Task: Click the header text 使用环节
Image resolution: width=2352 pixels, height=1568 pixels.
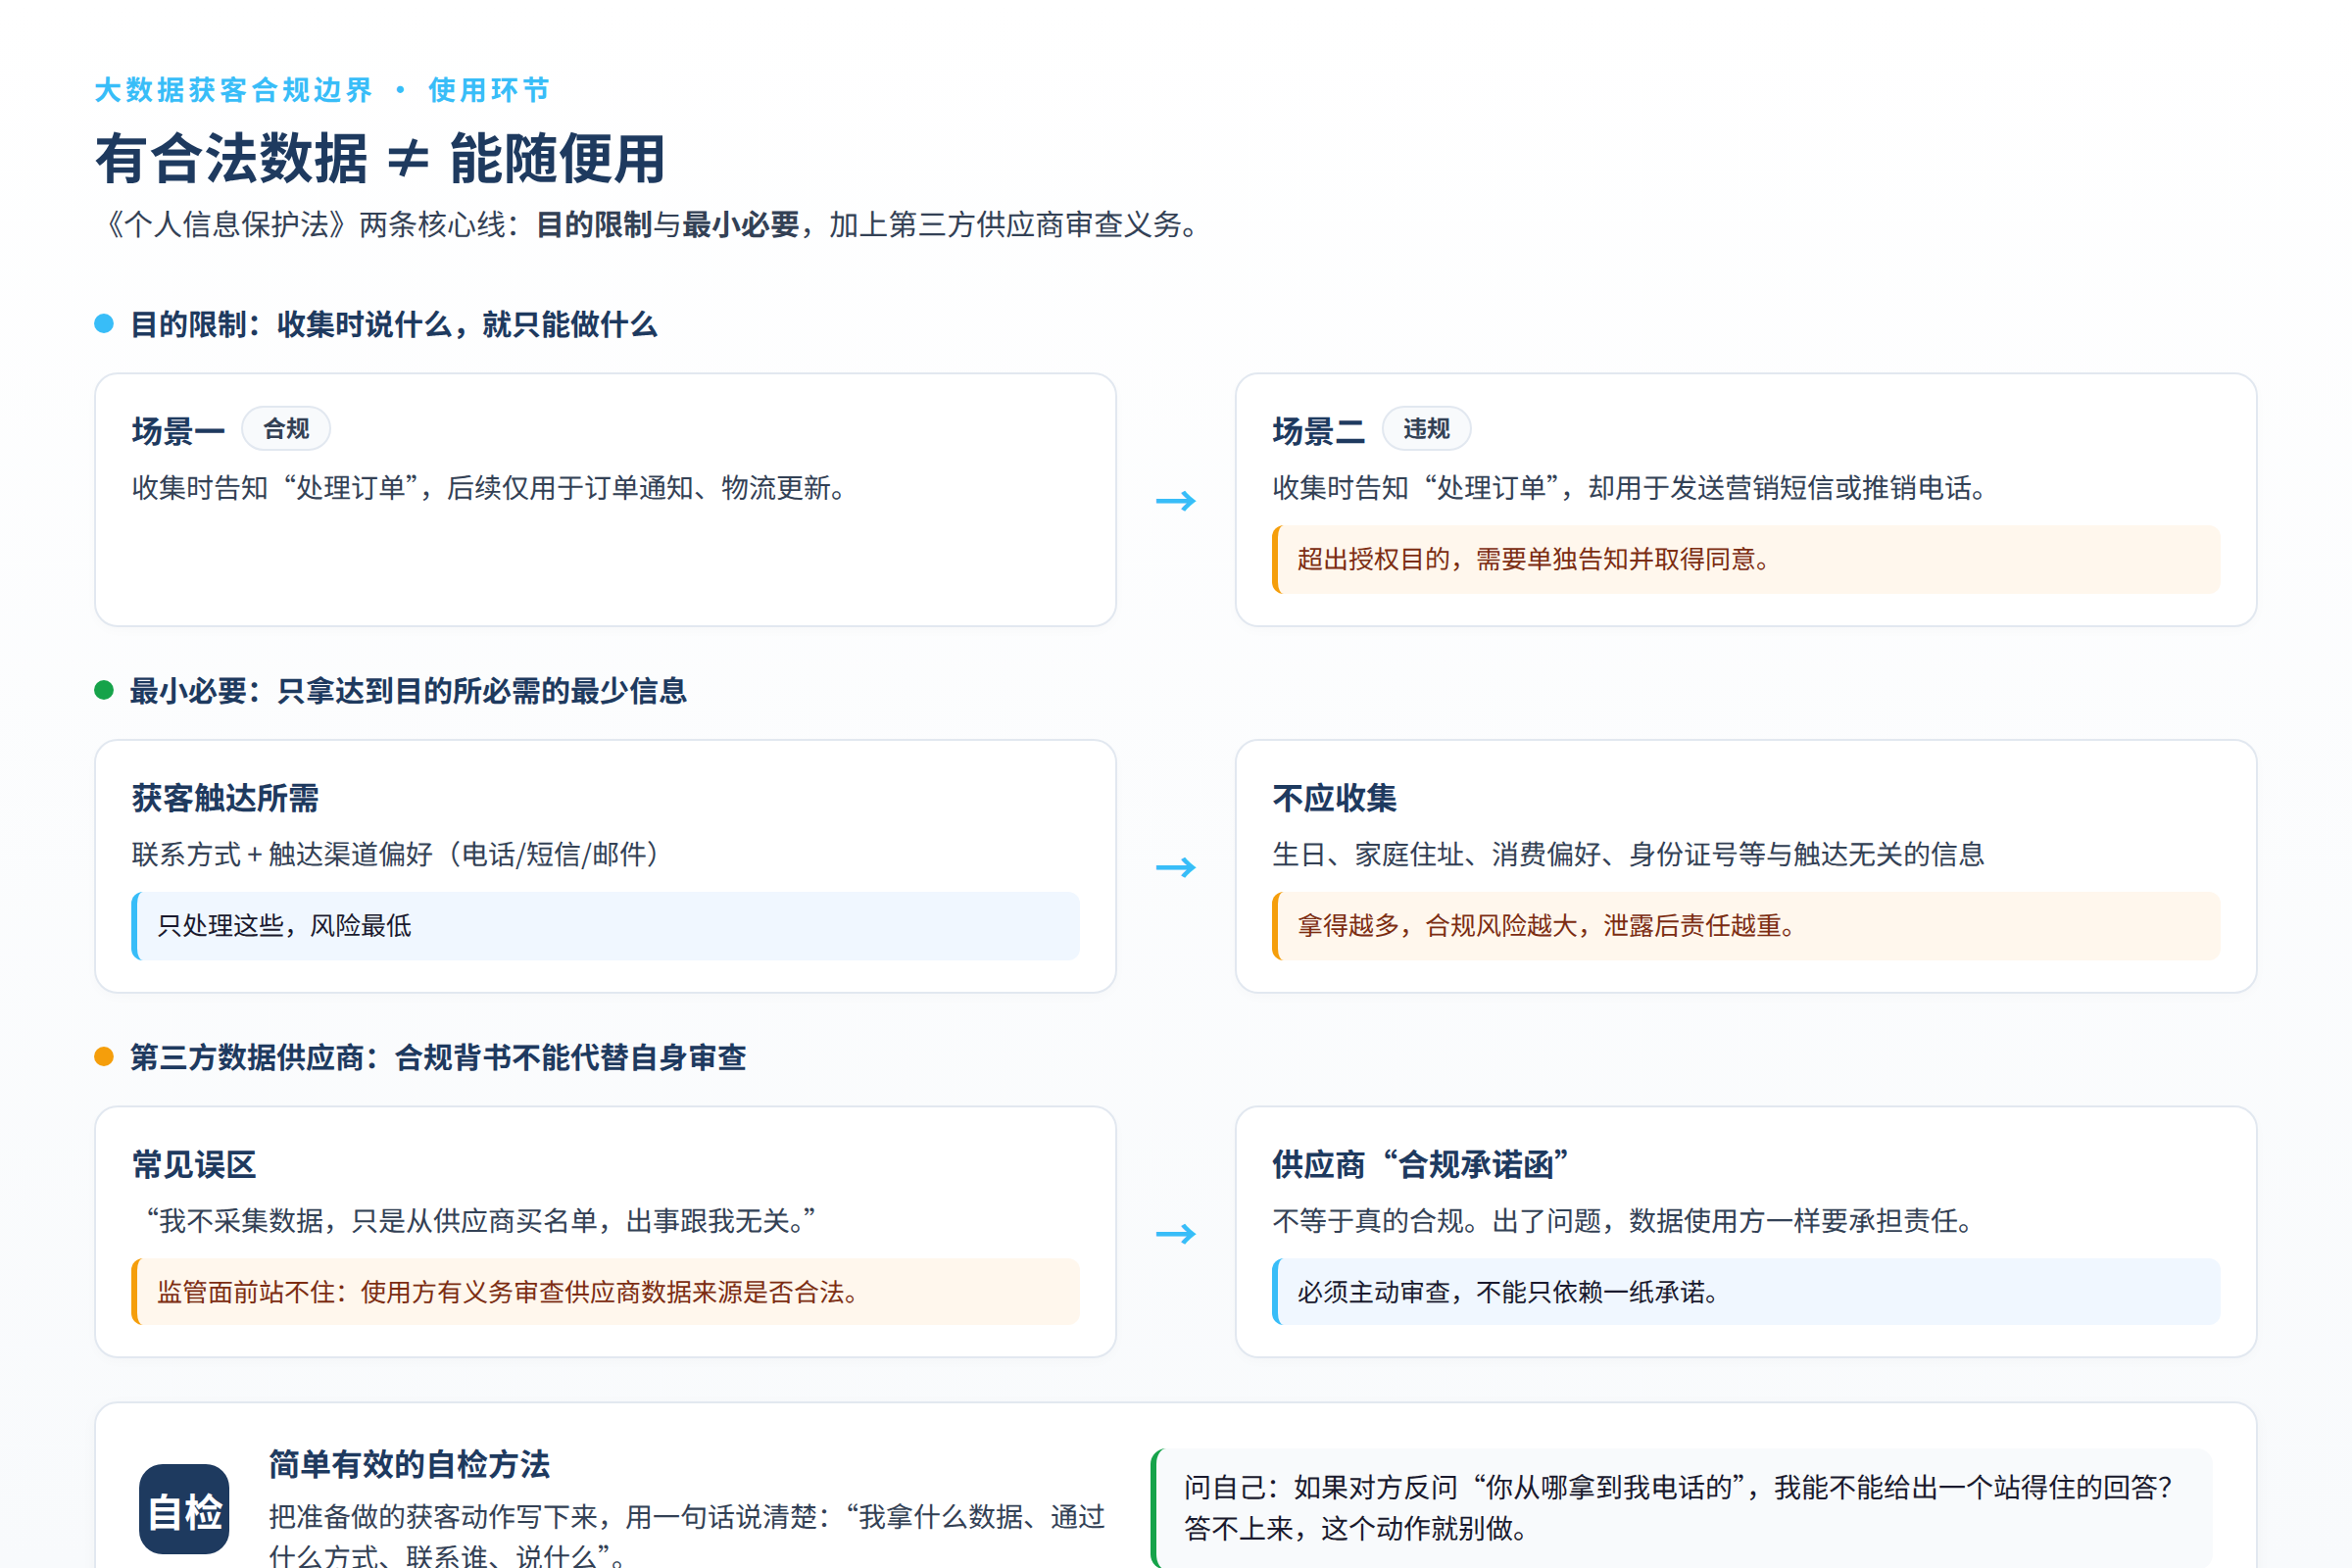Action: (x=489, y=90)
